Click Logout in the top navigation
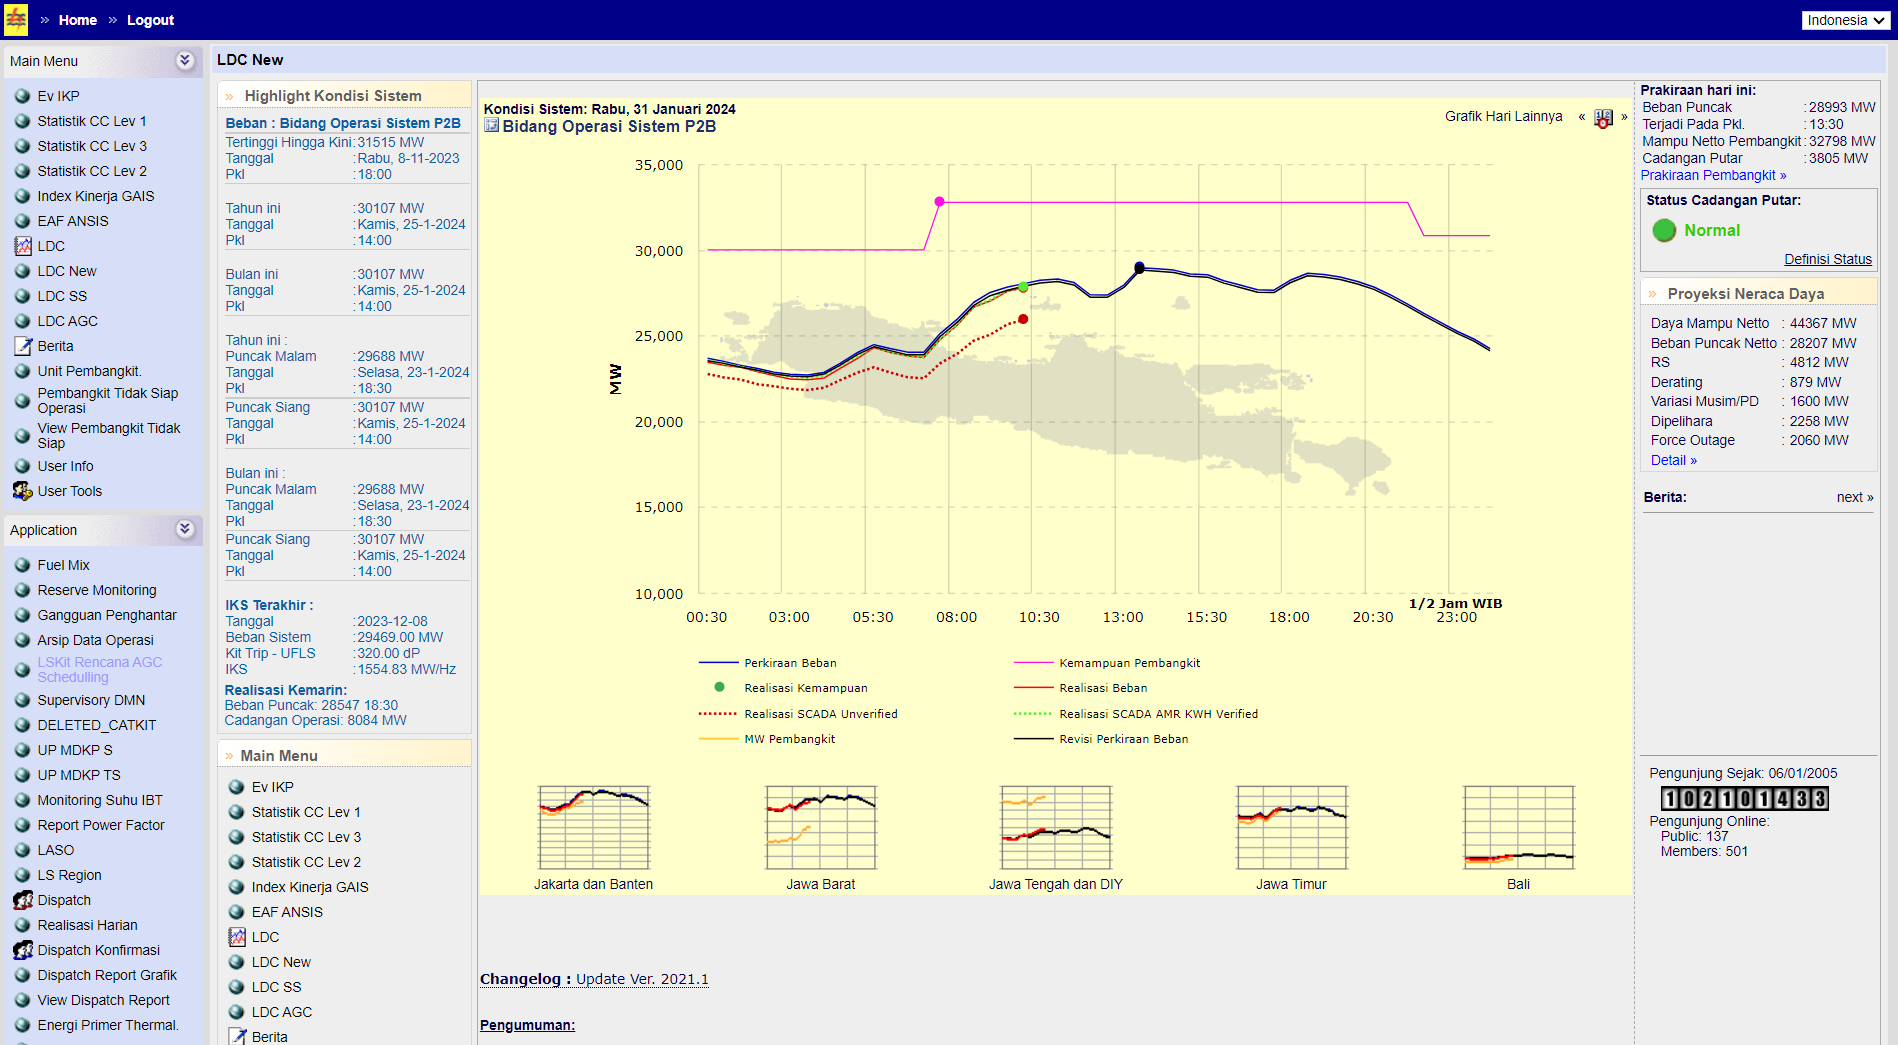This screenshot has width=1898, height=1045. (150, 20)
